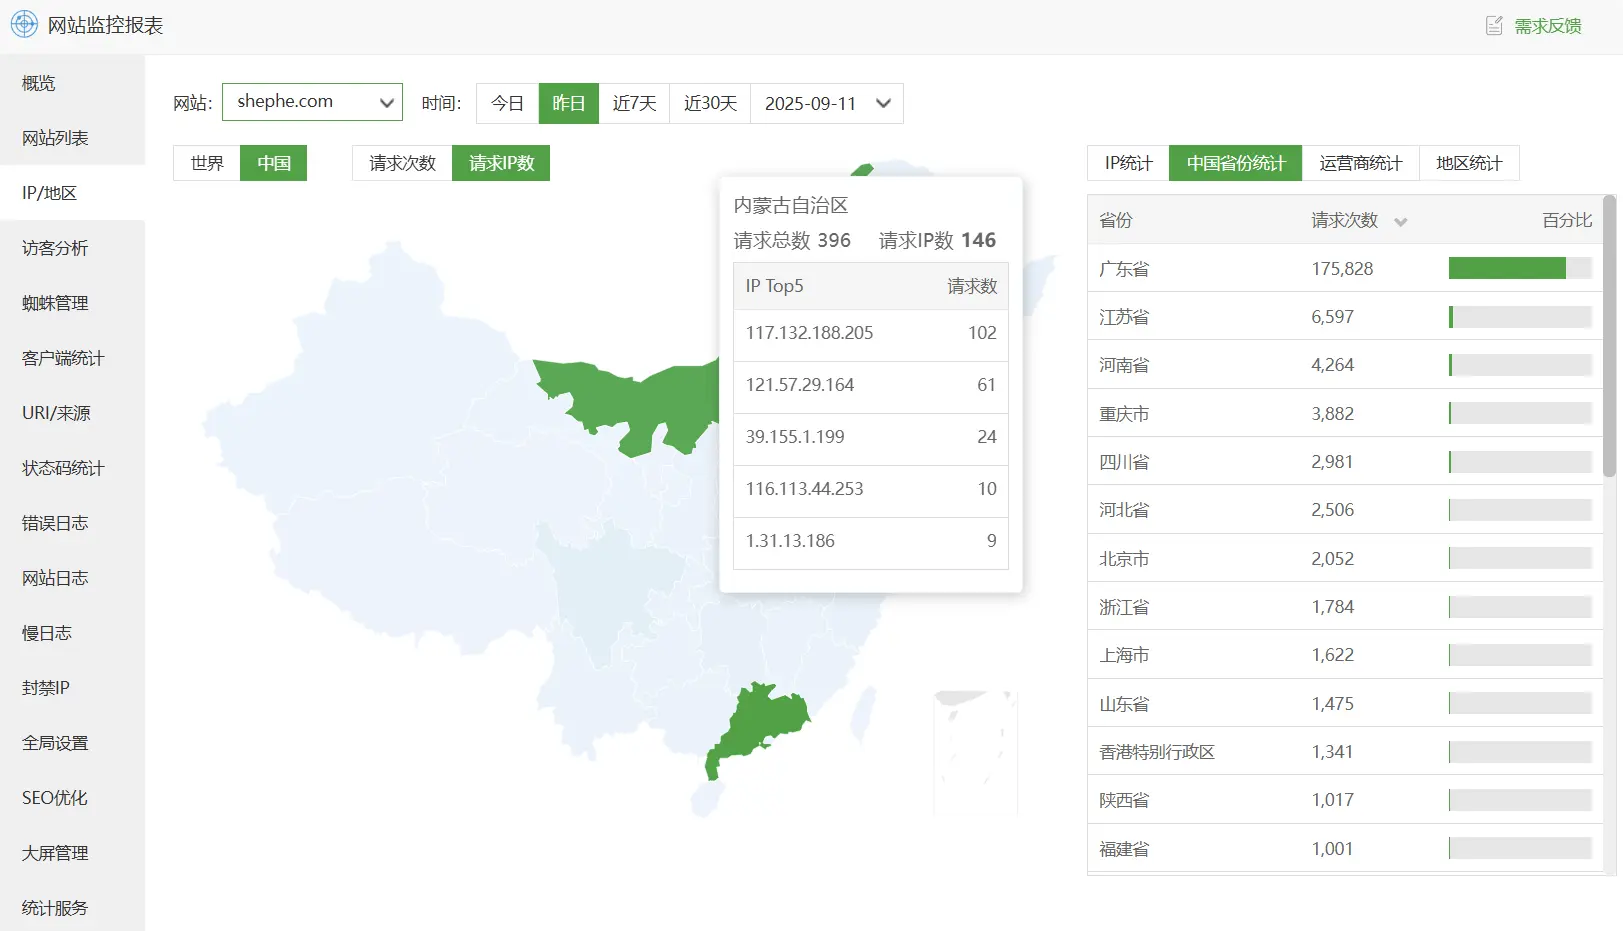
Task: Click the sort arrow beside 请求次数 column
Action: pyautogui.click(x=1400, y=221)
